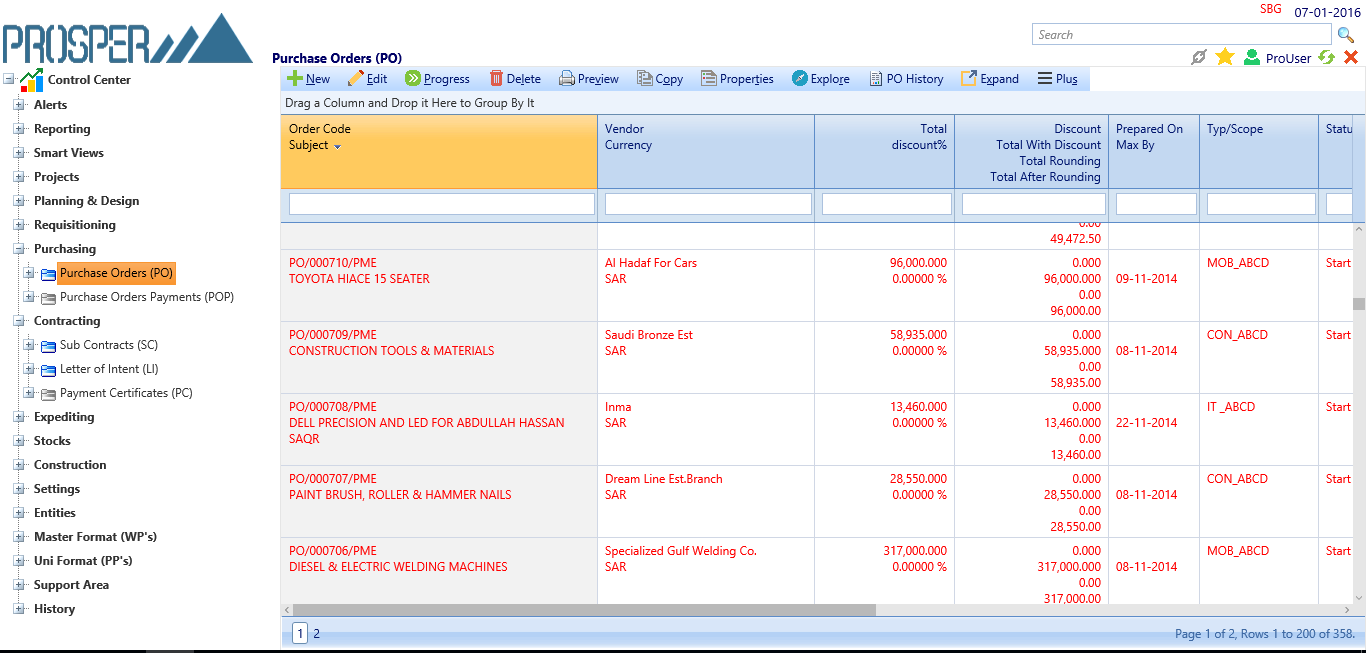Expand the Smart Views tree node
Image resolution: width=1366 pixels, height=653 pixels.
[19, 153]
